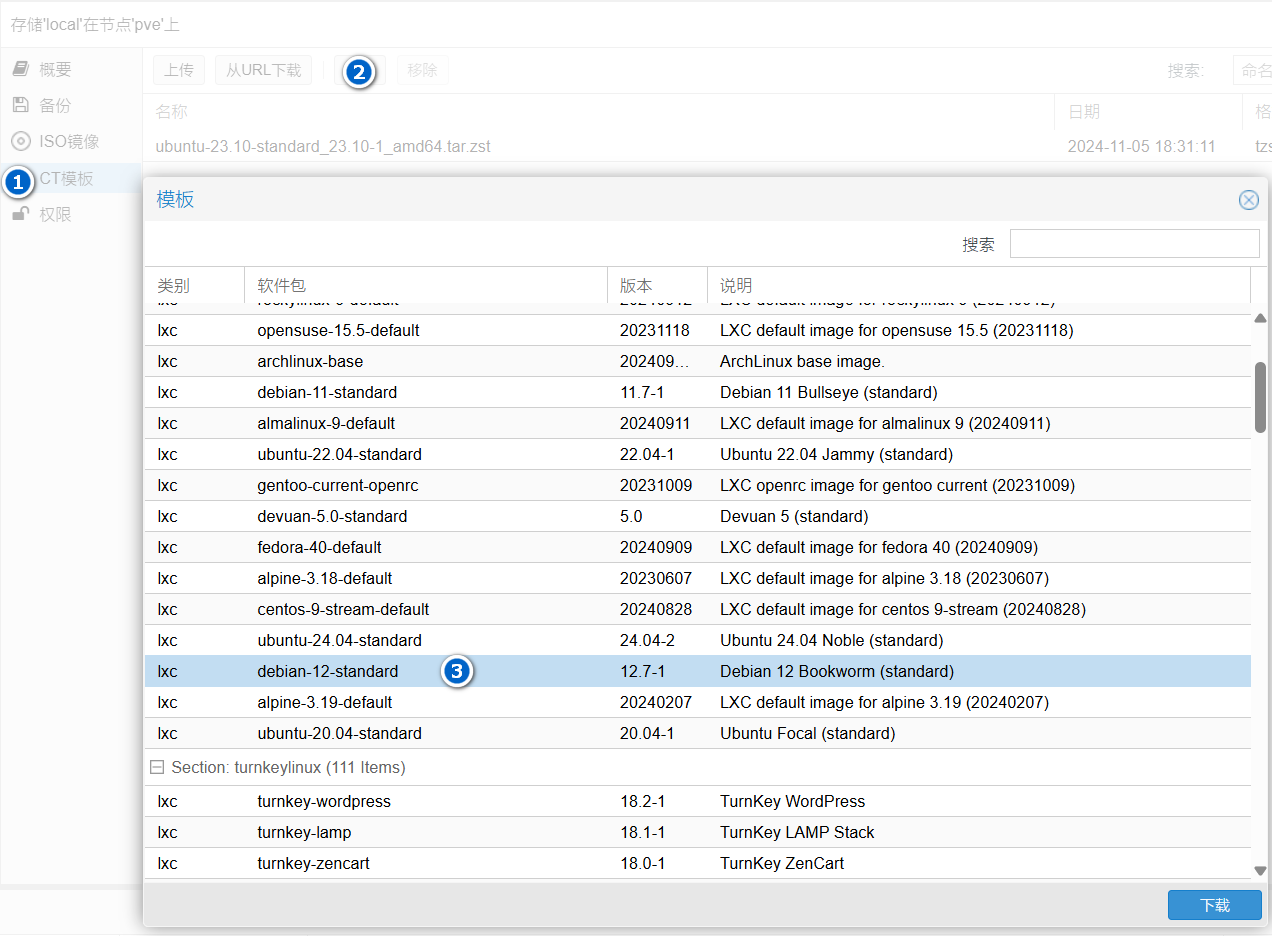Select the alpine-3.18-default template
This screenshot has height=936, width=1272.
[x=697, y=578]
